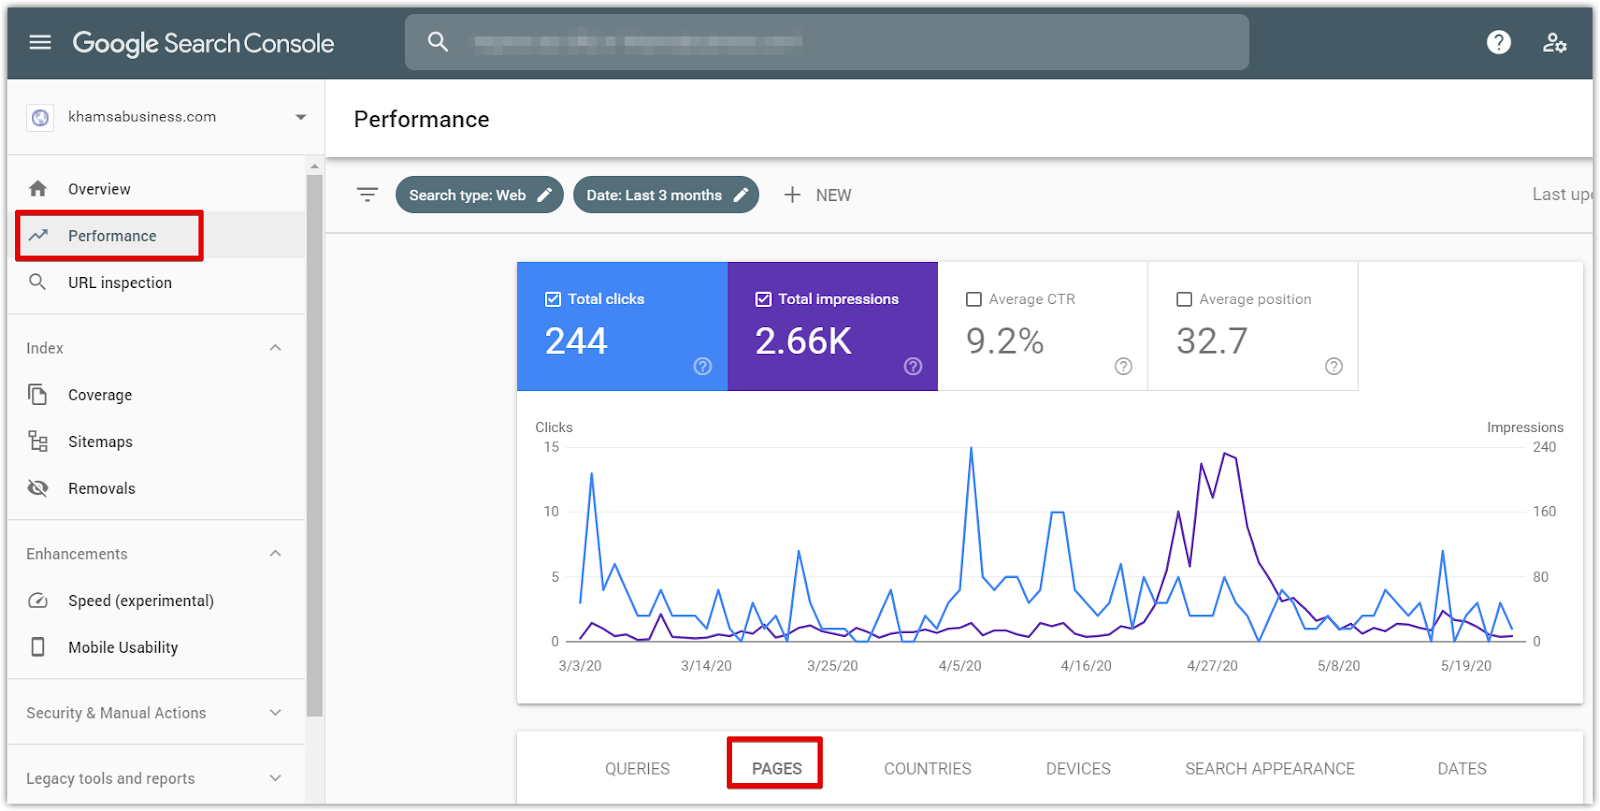The height and width of the screenshot is (811, 1600).
Task: Edit the Search type pencil icon
Action: 545,195
